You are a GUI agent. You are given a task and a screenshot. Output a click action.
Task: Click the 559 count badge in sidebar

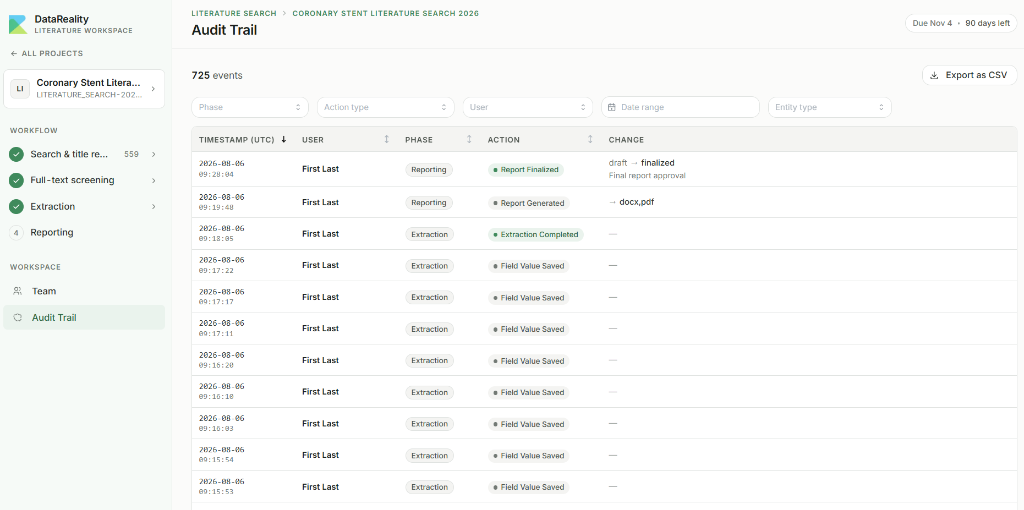[x=131, y=154]
